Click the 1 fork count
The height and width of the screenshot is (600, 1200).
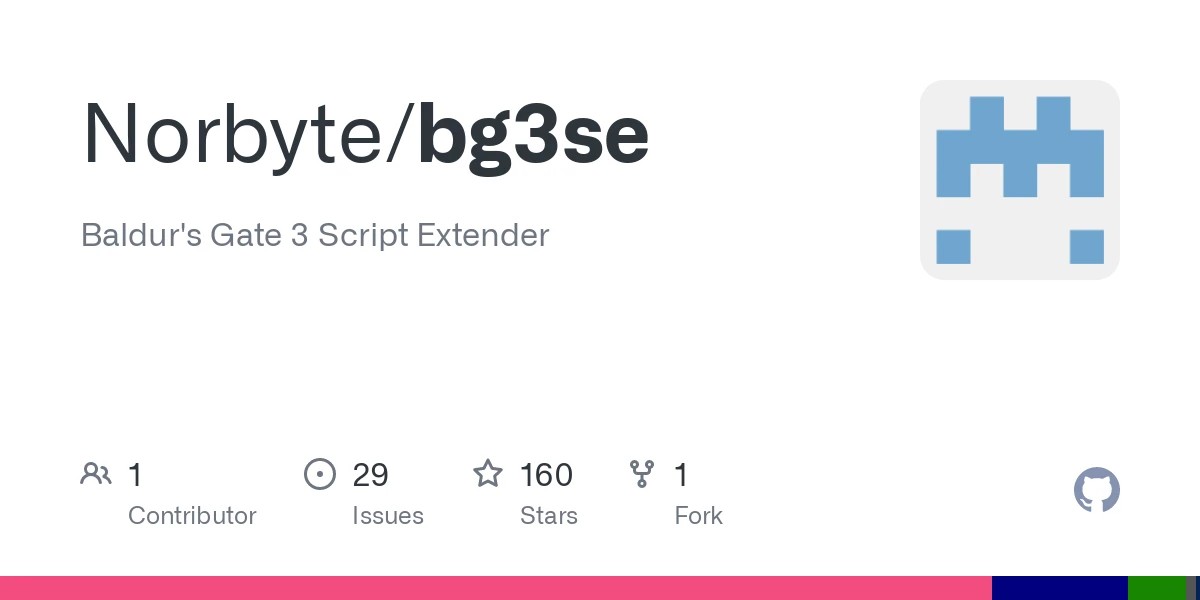[x=681, y=475]
